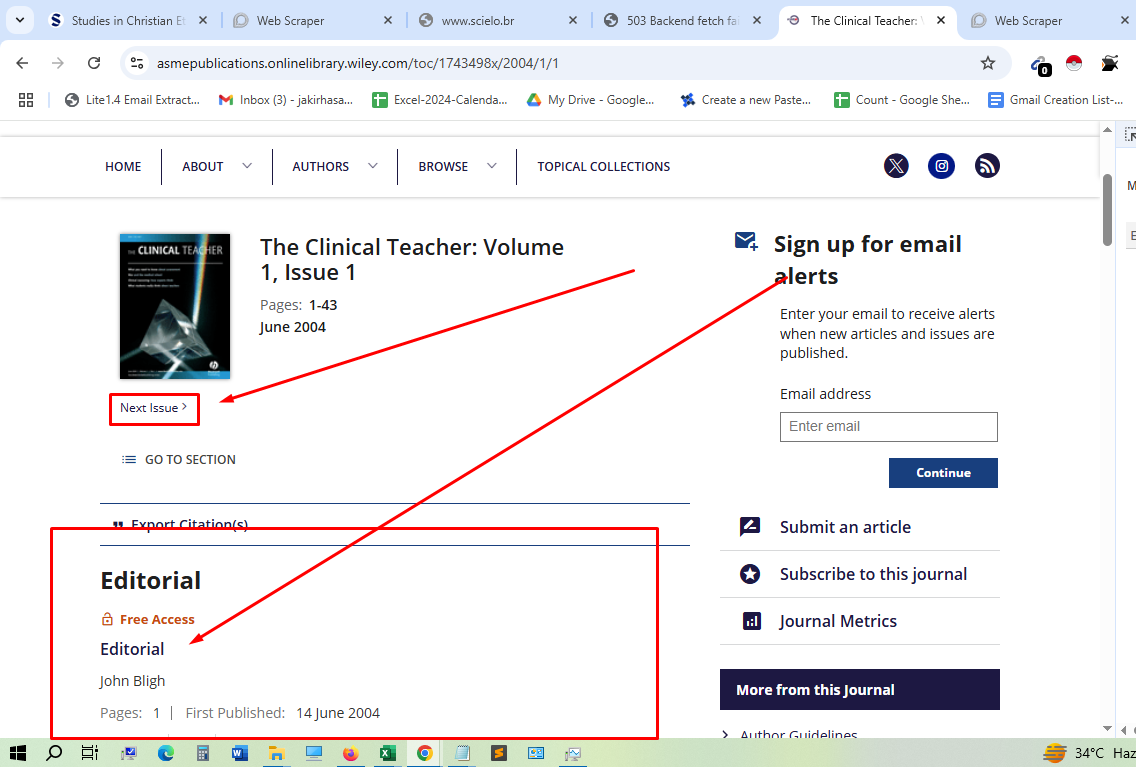This screenshot has height=767, width=1136.
Task: Go to TOPICAL COLLECTIONS menu item
Action: (x=603, y=166)
